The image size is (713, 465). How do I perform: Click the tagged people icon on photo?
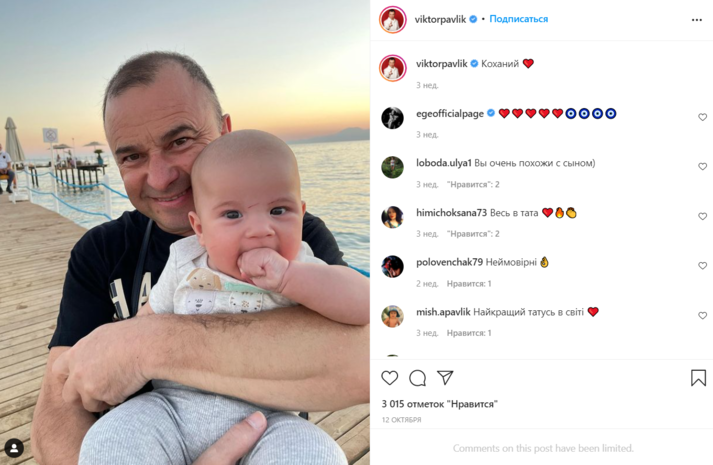(14, 449)
